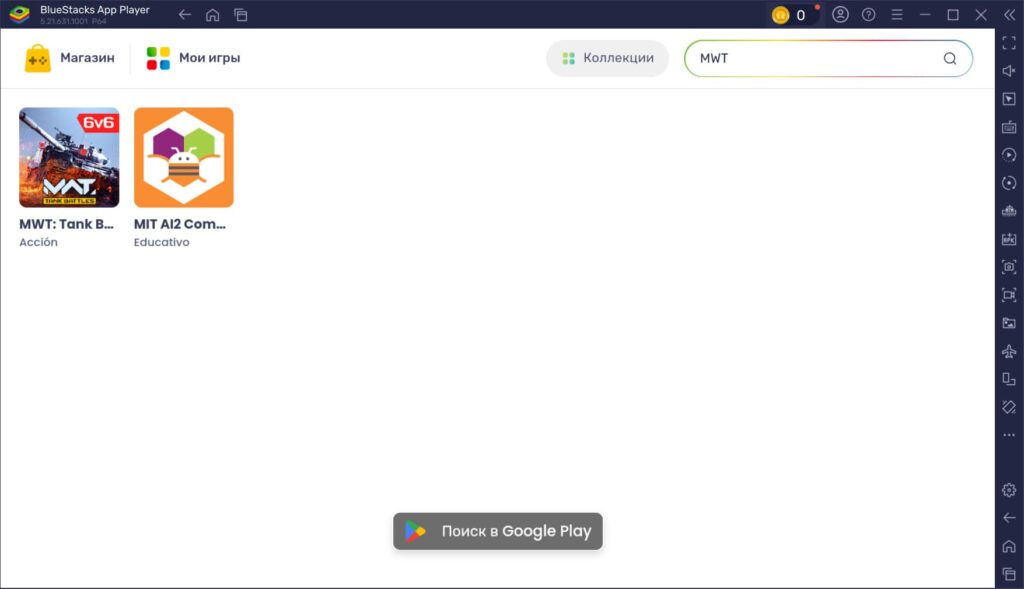This screenshot has width=1024, height=589.
Task: Open the MIT AI2 Companion app thumbnail
Action: [x=184, y=157]
